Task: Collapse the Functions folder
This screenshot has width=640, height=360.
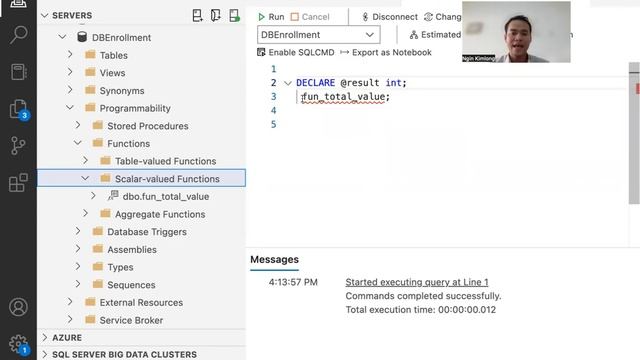Action: (x=78, y=143)
